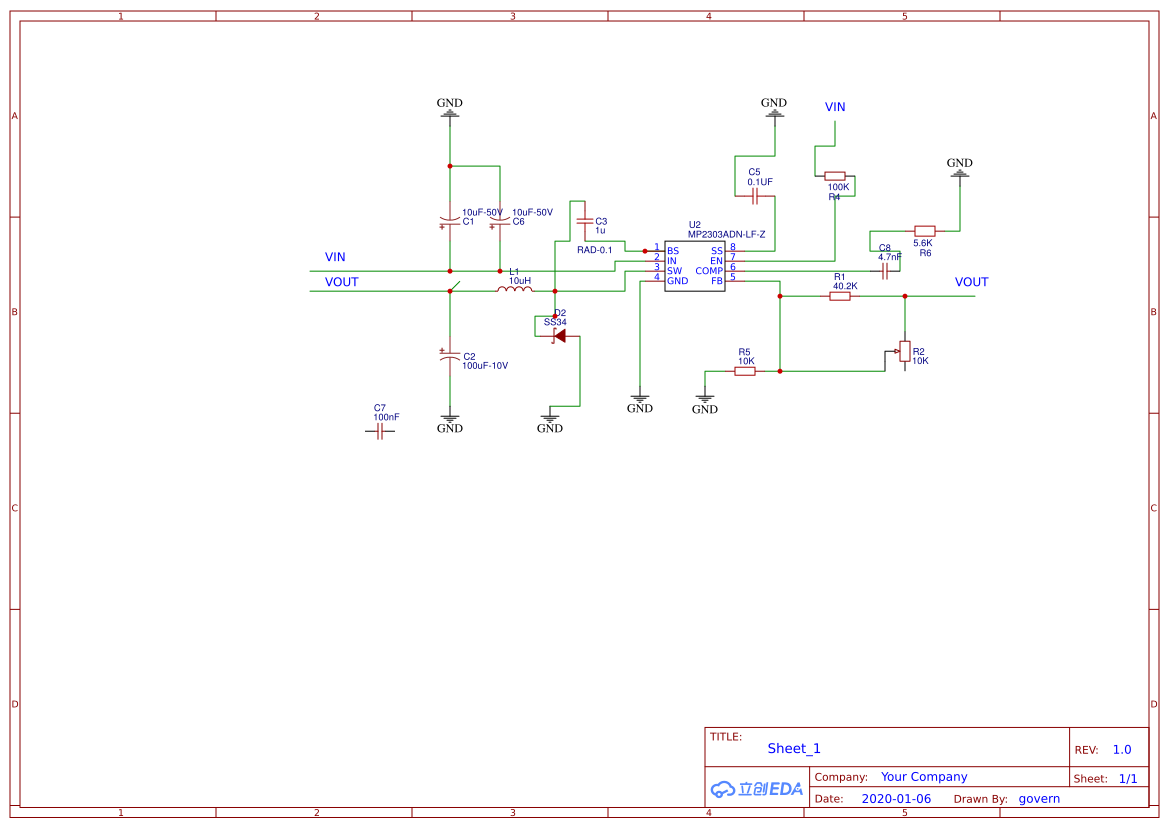Click the FB pin label on U2
1169x828 pixels.
(x=716, y=281)
